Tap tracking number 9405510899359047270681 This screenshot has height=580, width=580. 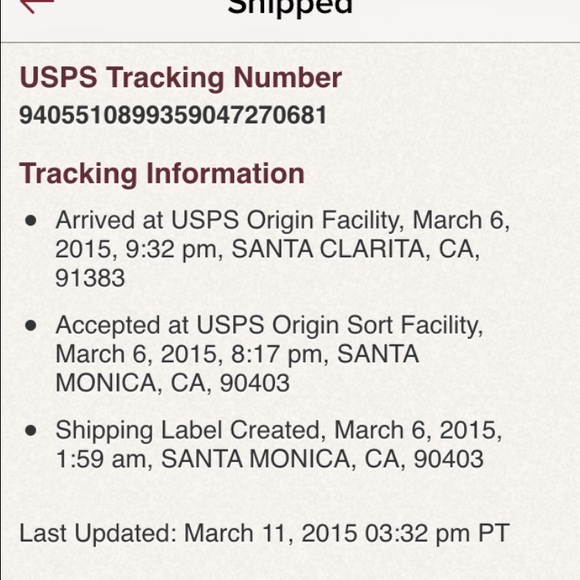tap(173, 115)
